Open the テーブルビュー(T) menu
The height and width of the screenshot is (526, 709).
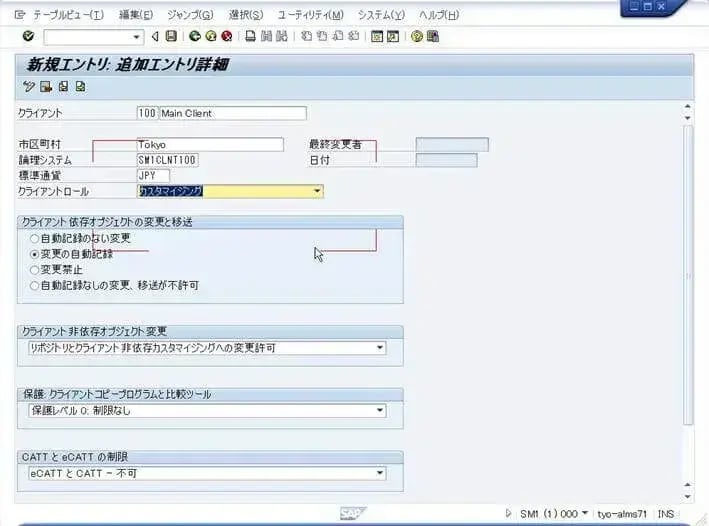(x=69, y=15)
